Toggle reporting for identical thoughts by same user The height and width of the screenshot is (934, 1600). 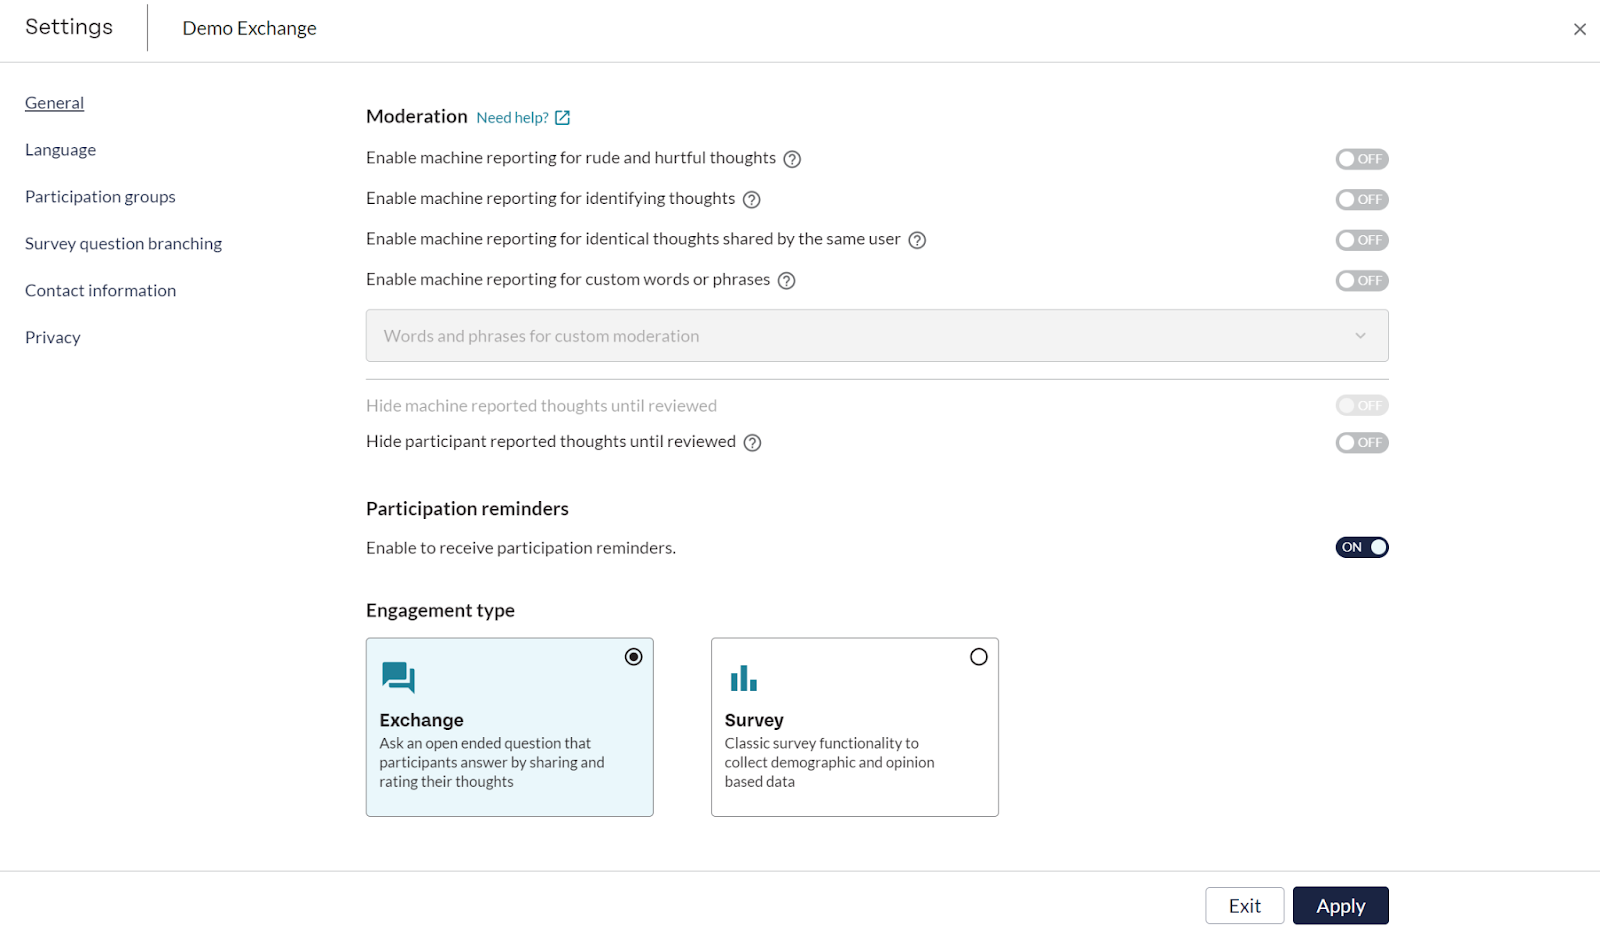click(x=1362, y=240)
